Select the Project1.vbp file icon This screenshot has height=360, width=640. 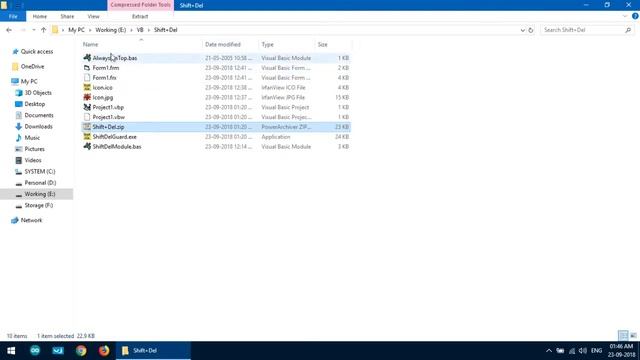[x=87, y=107]
